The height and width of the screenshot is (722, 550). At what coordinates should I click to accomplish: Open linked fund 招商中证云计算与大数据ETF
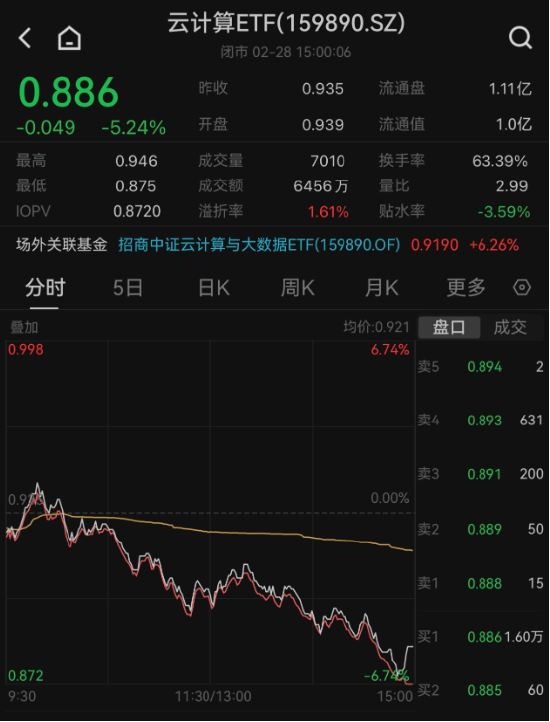pos(259,245)
